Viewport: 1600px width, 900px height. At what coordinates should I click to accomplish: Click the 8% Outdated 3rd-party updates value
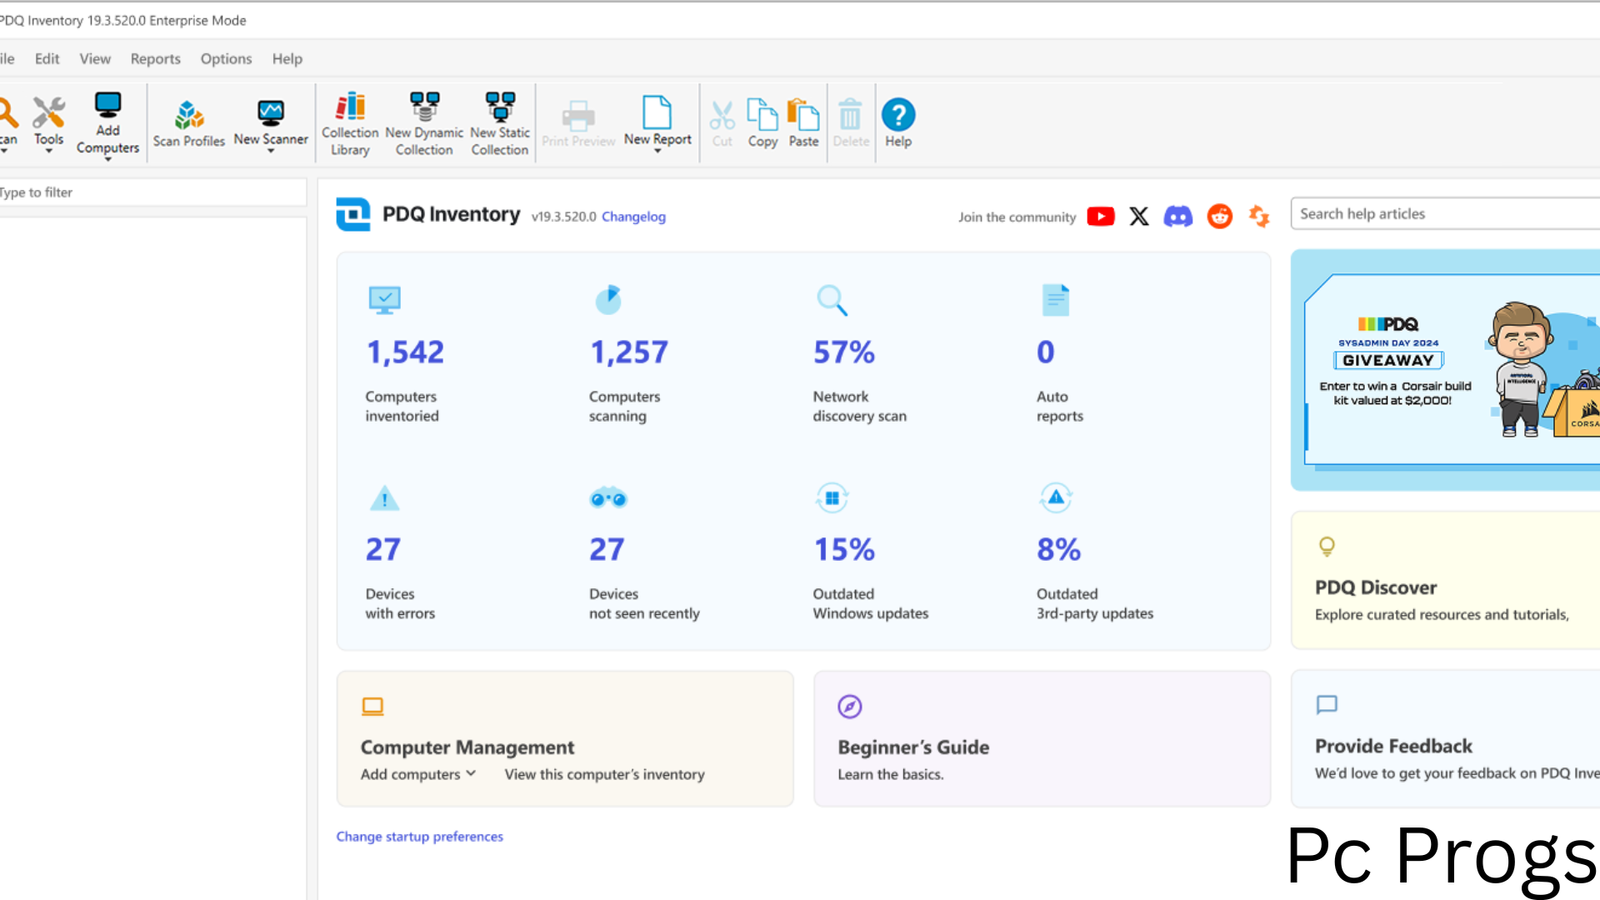1059,549
